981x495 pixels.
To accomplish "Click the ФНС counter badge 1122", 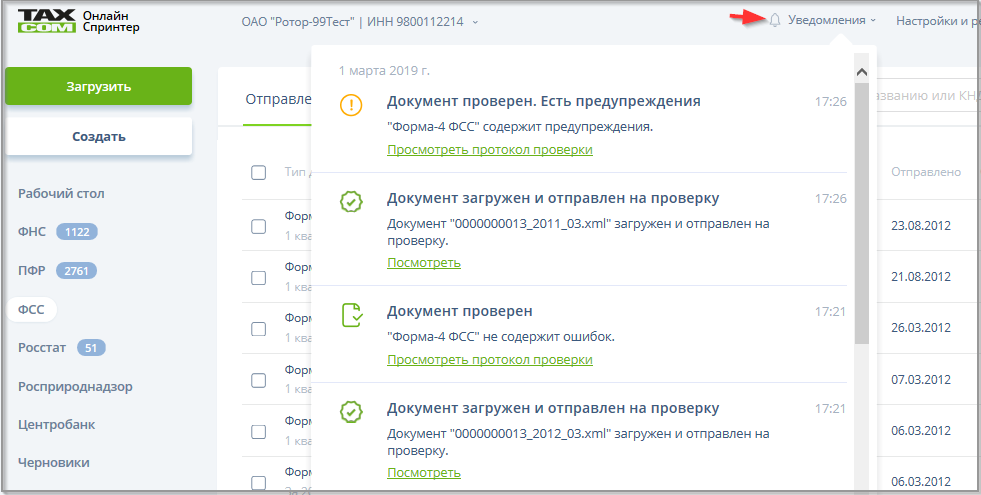I will [76, 232].
